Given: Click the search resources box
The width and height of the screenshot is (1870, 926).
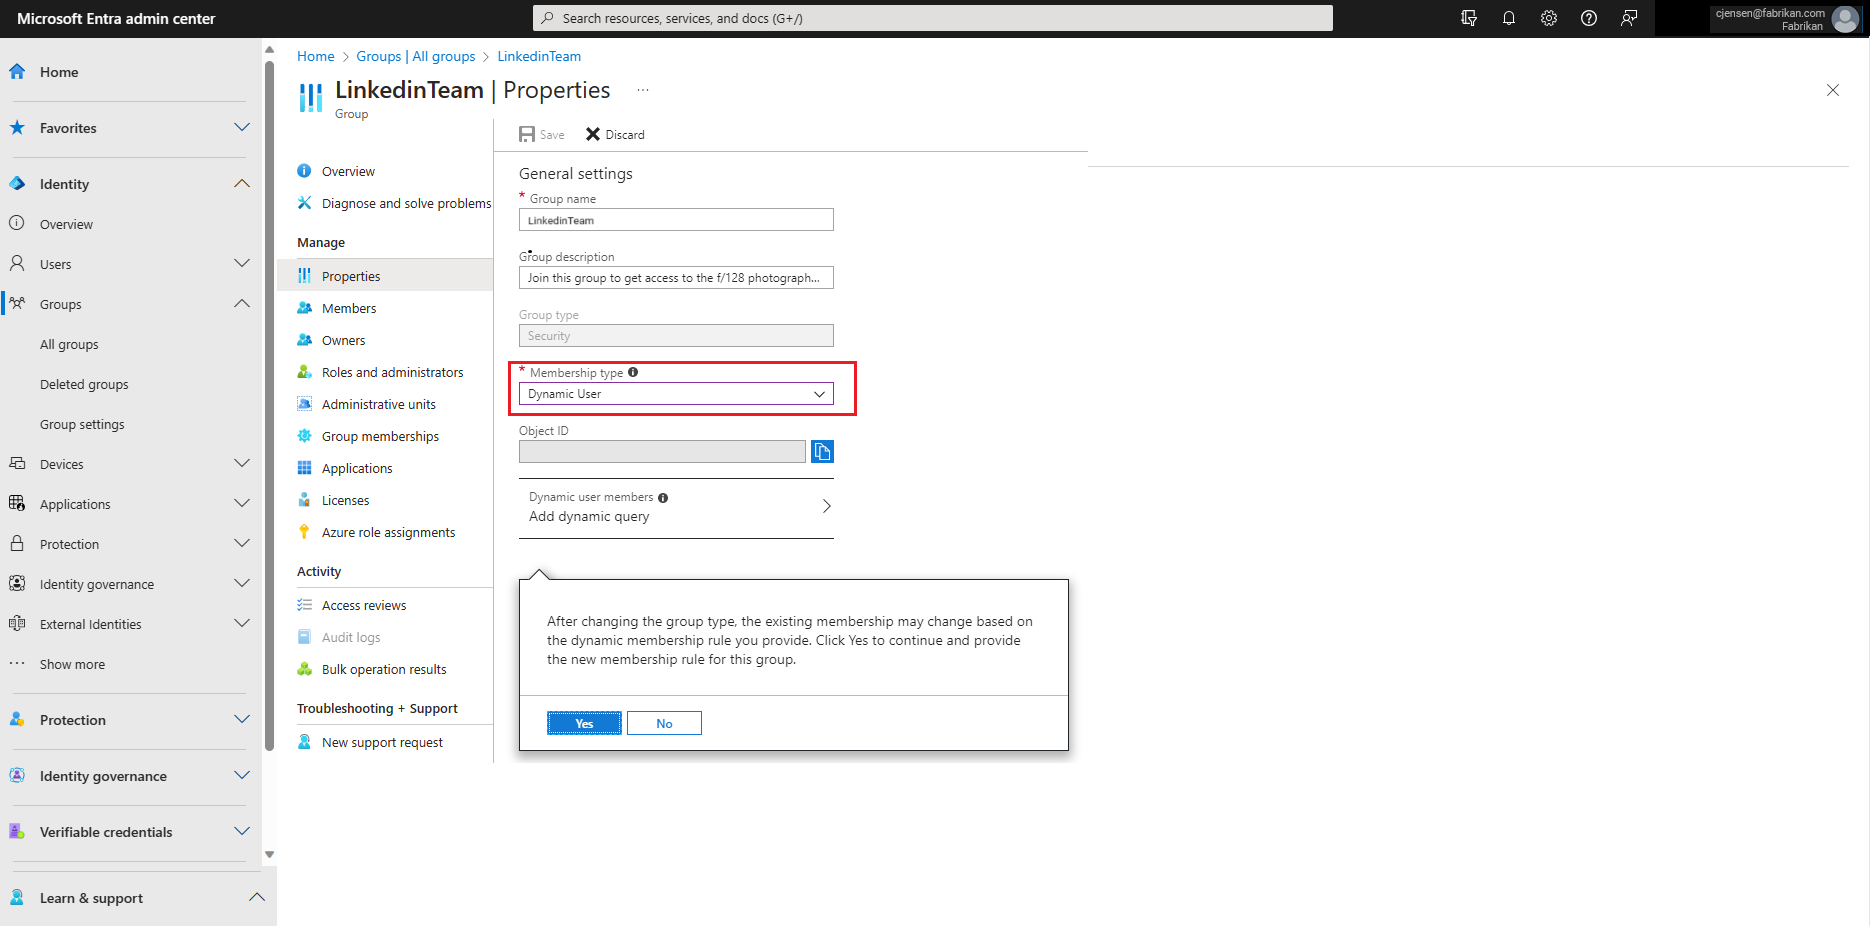Looking at the screenshot, I should click(x=933, y=18).
